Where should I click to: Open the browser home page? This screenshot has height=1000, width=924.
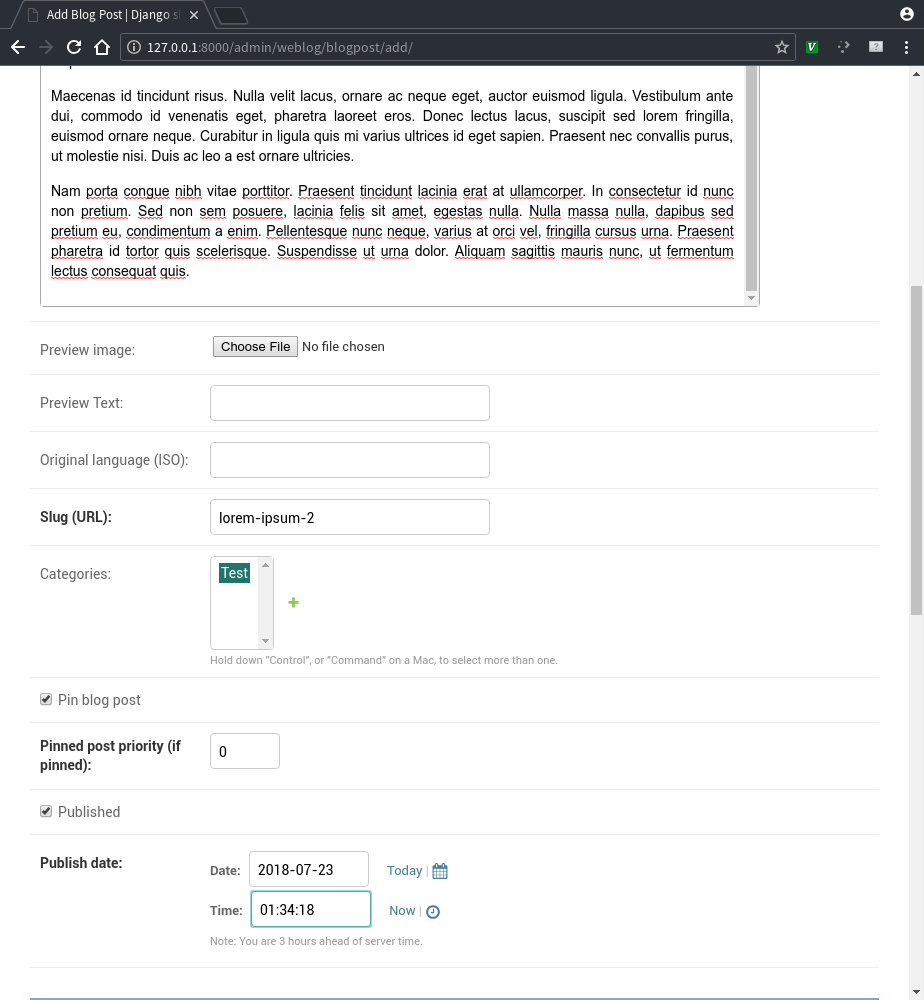pyautogui.click(x=101, y=47)
